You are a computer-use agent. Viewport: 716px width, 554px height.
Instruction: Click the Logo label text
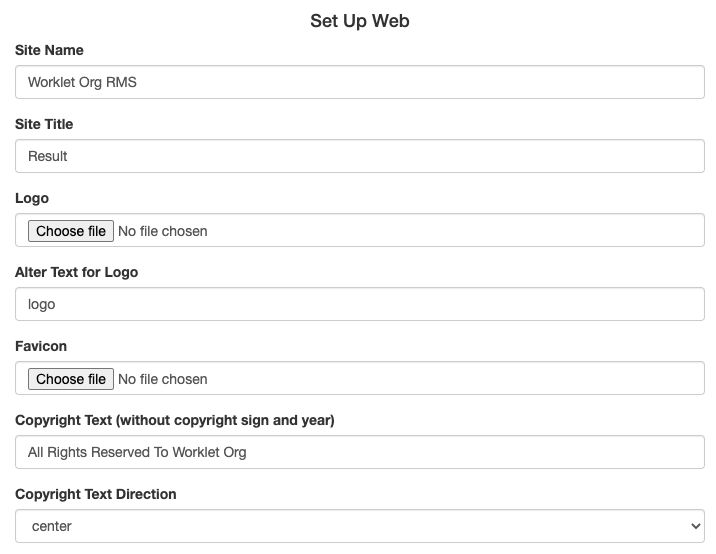pyautogui.click(x=32, y=198)
